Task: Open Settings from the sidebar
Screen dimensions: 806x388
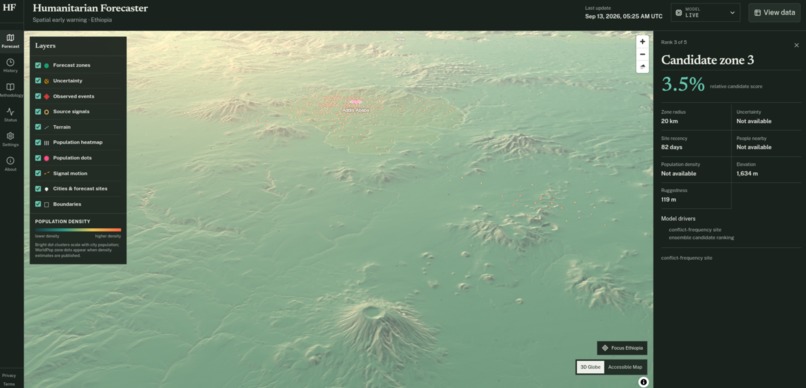Action: click(x=10, y=140)
